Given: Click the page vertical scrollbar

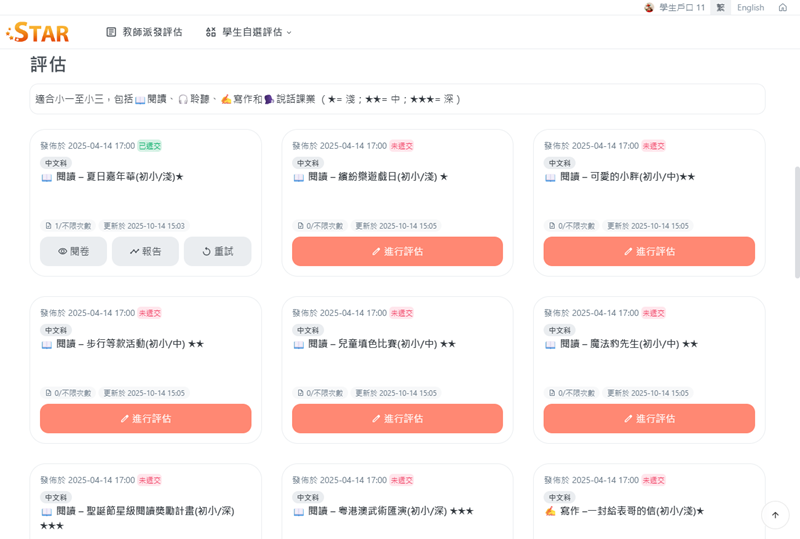Looking at the screenshot, I should [795, 220].
